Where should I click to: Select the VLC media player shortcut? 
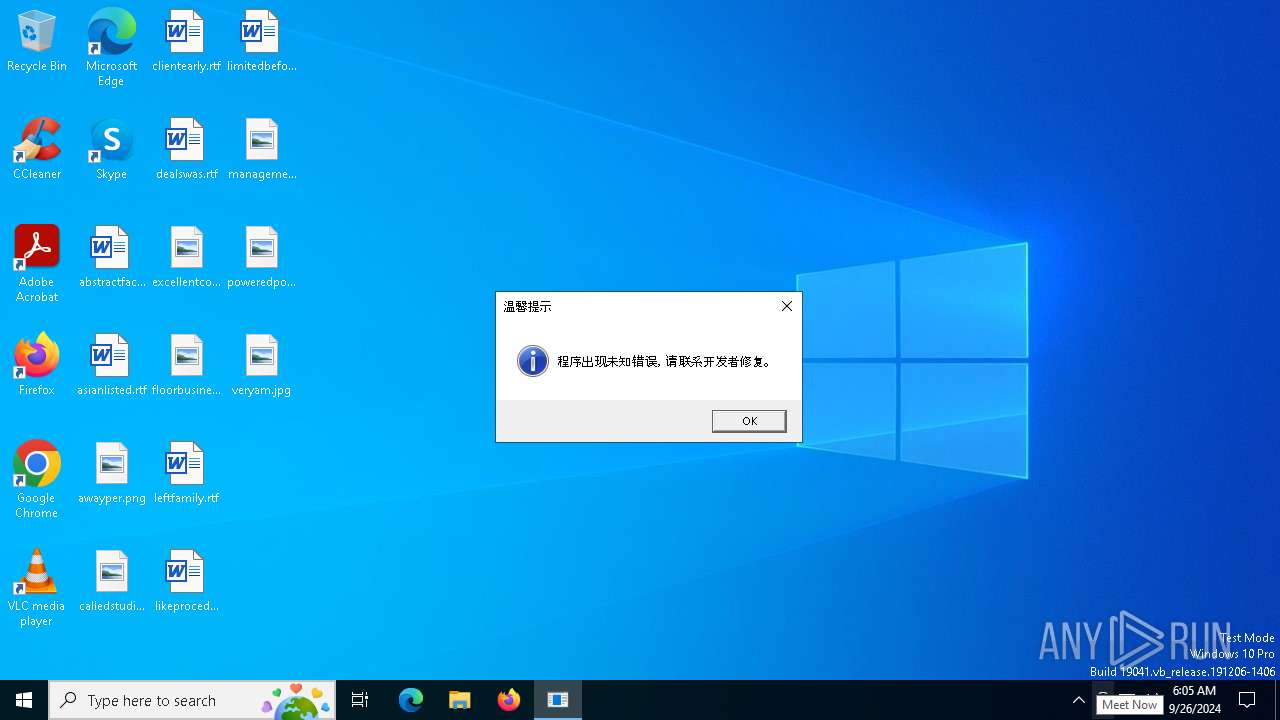(x=37, y=588)
